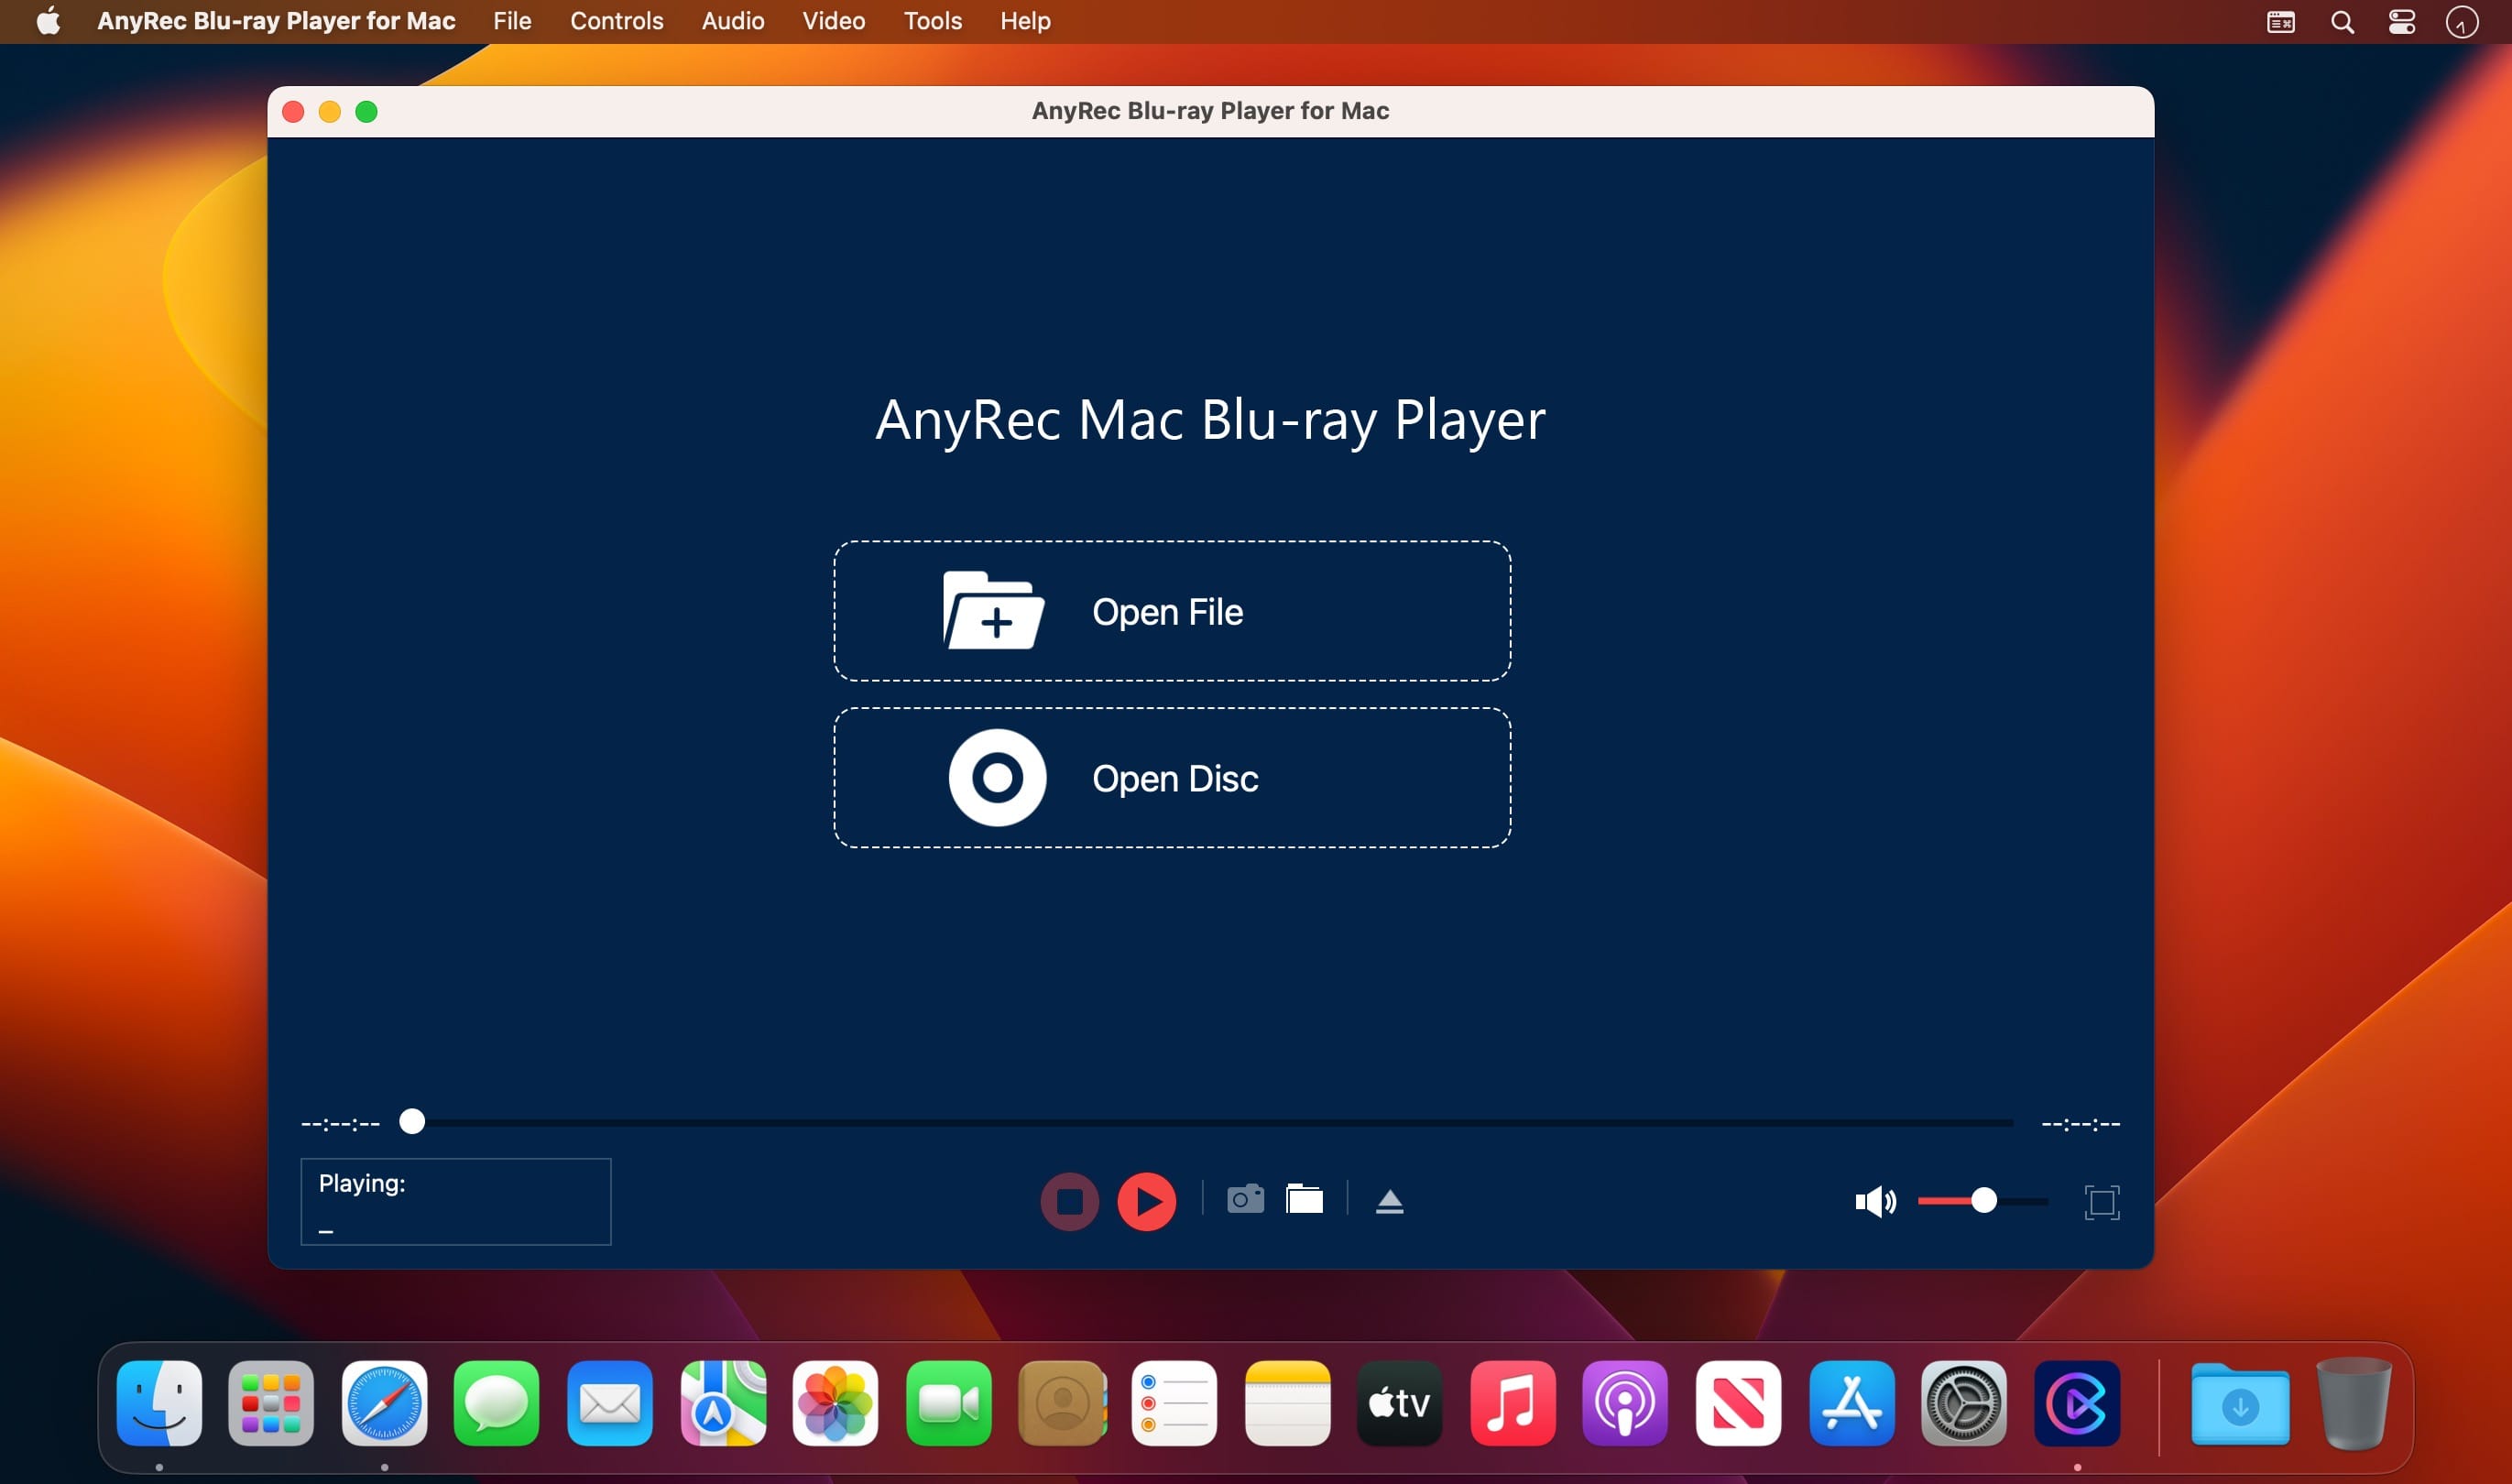2512x1484 pixels.
Task: Click the red Play button
Action: pyautogui.click(x=1146, y=1201)
